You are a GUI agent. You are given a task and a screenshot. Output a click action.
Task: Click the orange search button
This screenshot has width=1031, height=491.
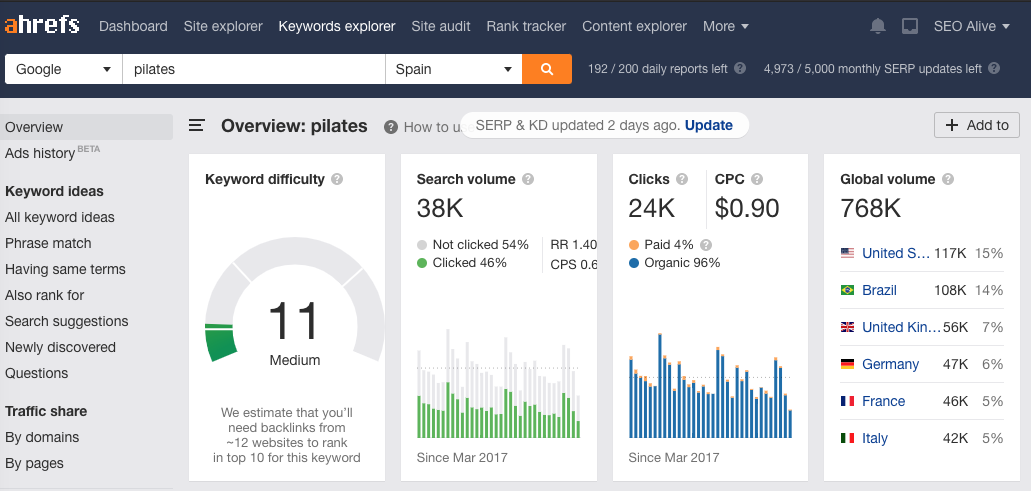click(546, 69)
